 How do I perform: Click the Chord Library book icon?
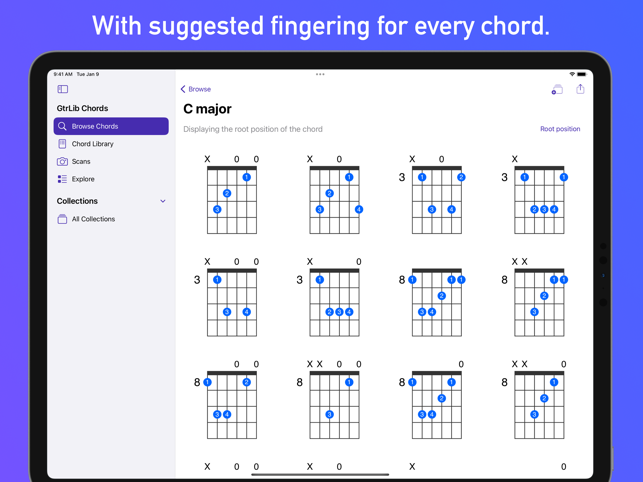tap(62, 144)
